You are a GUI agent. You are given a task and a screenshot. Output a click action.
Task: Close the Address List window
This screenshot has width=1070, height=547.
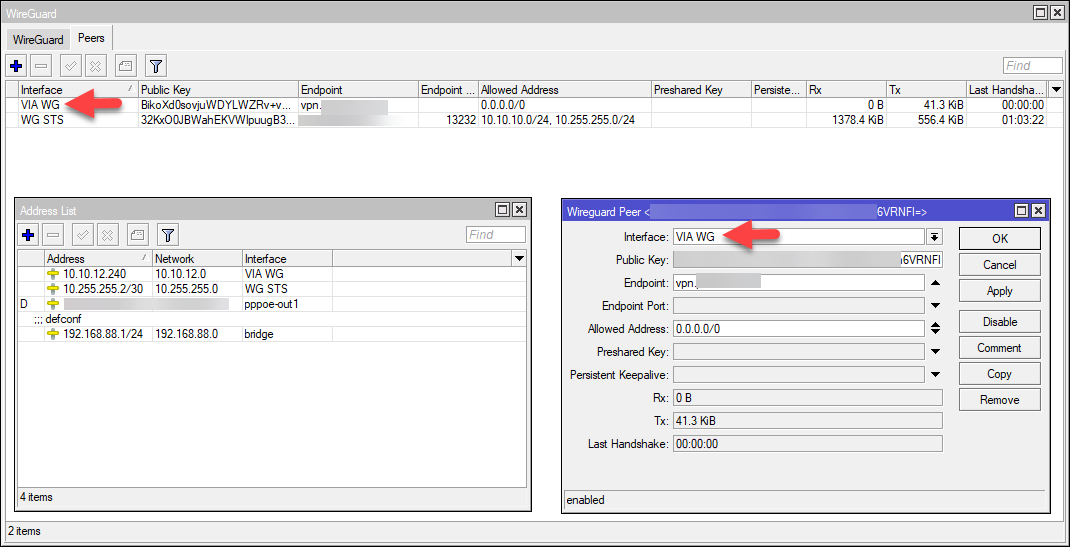pyautogui.click(x=519, y=210)
